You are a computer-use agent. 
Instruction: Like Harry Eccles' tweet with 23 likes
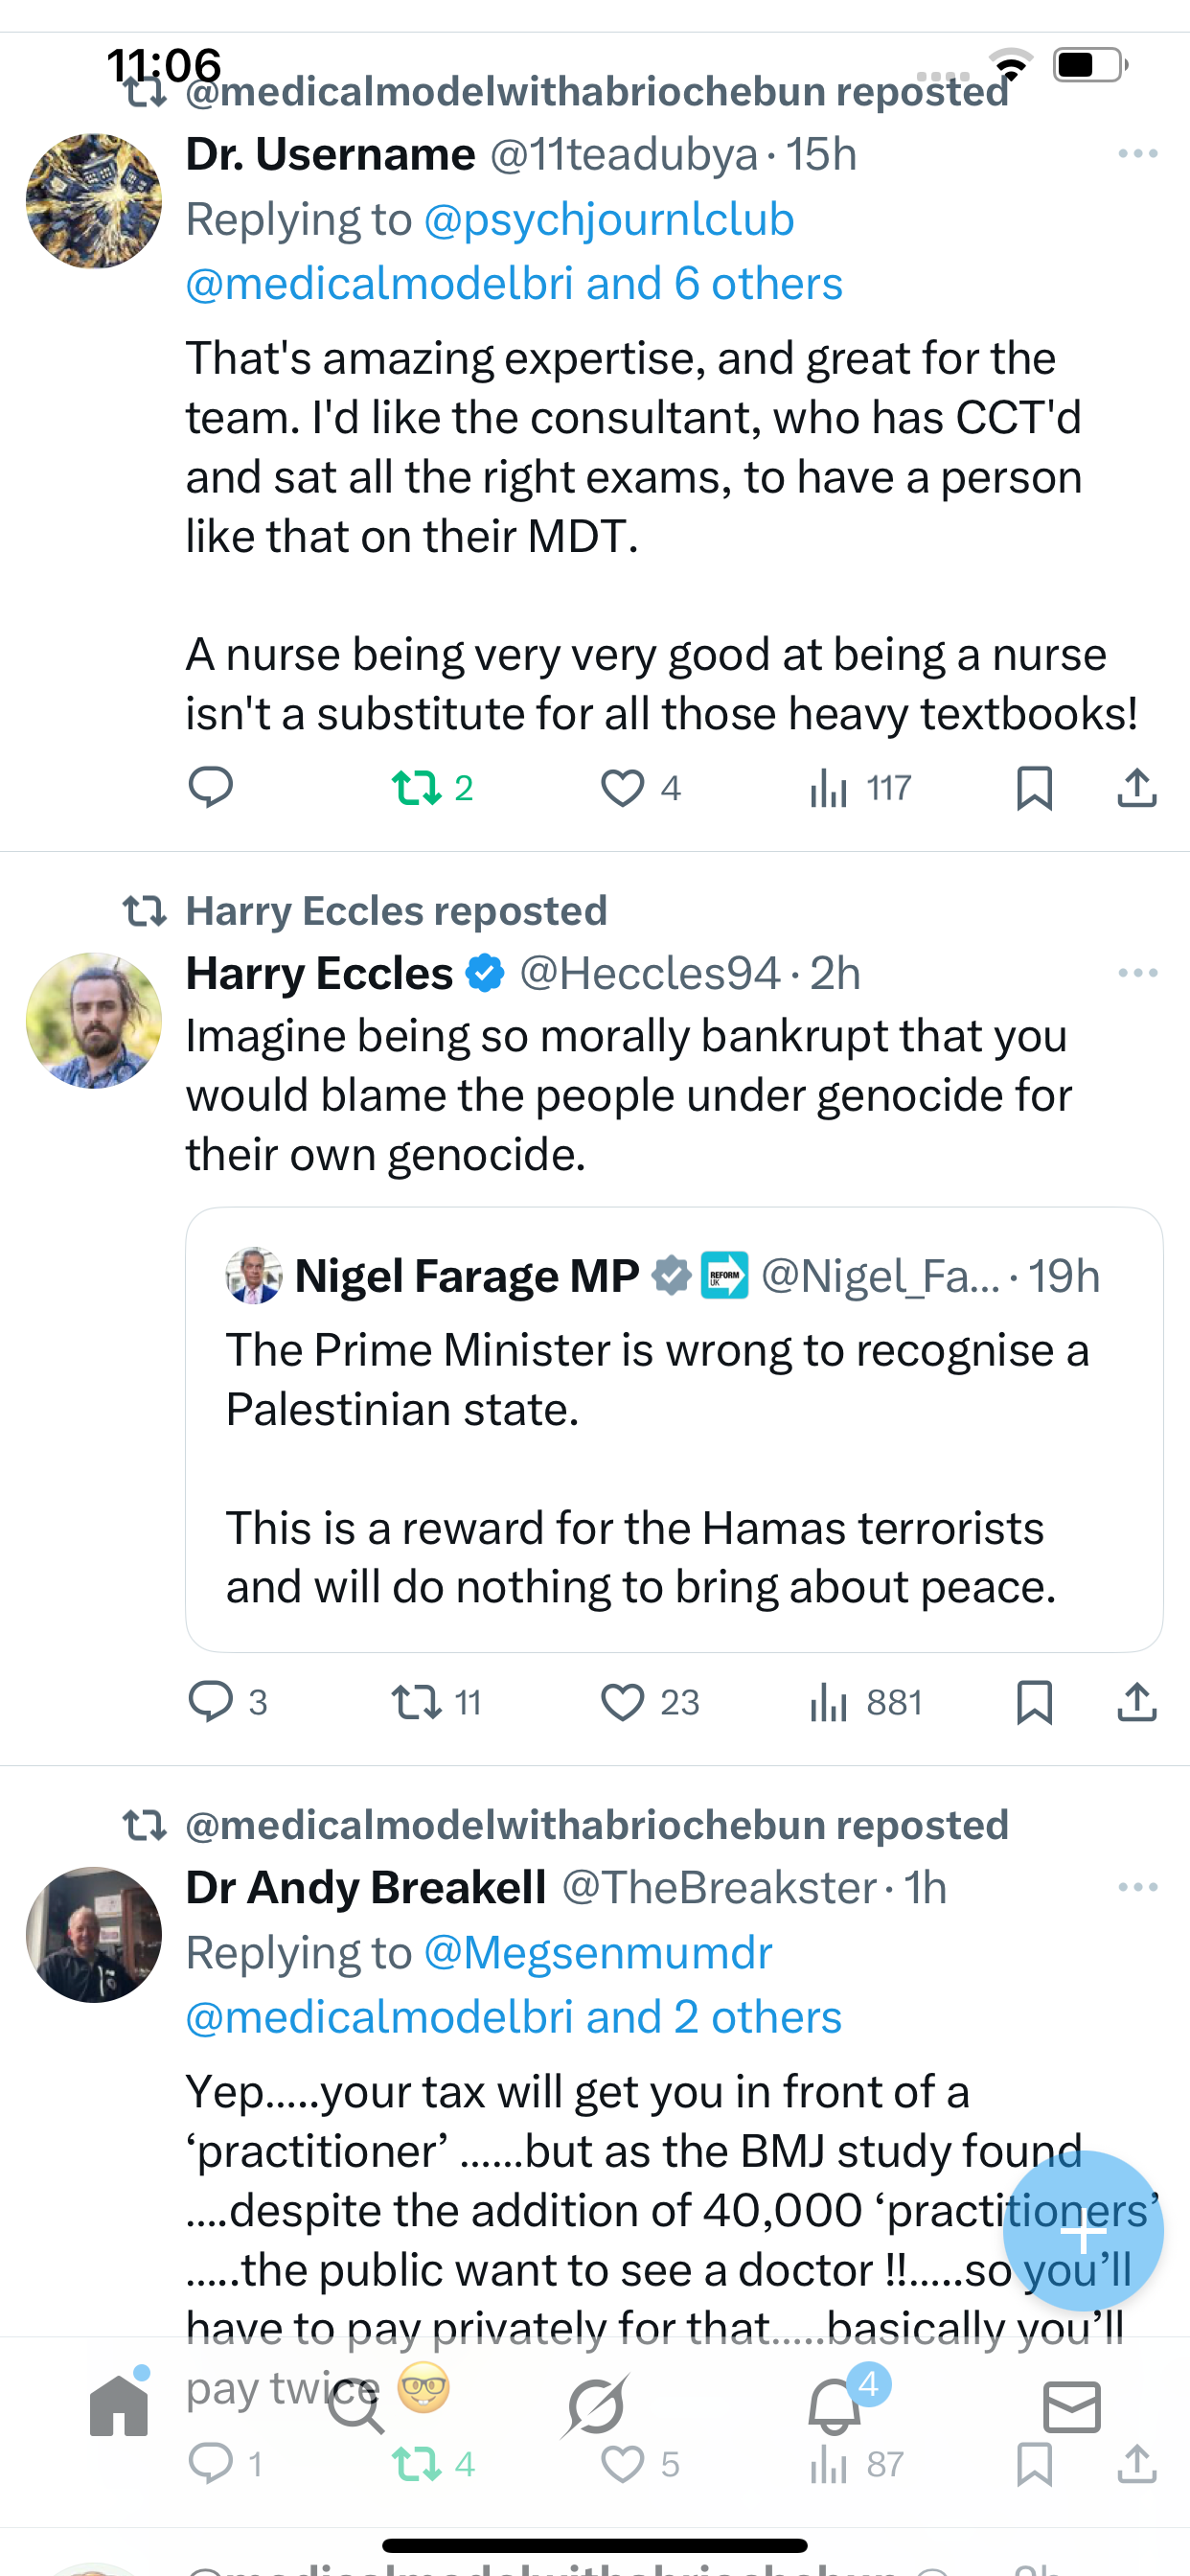coord(622,1702)
